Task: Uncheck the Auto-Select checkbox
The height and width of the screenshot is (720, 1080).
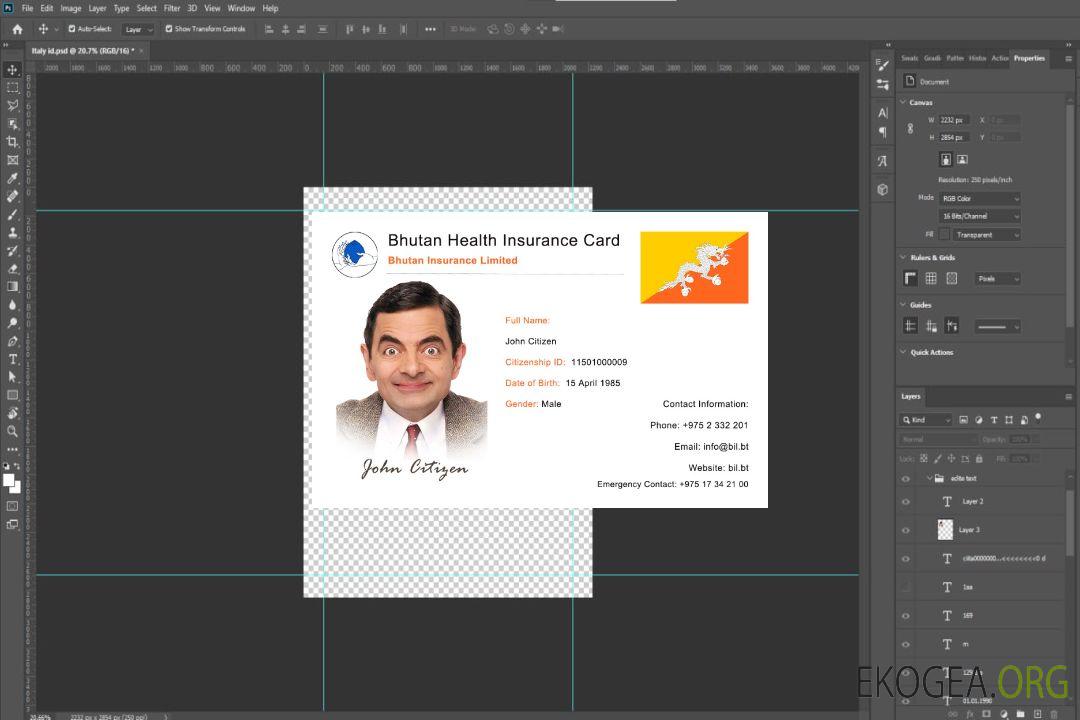Action: [x=71, y=29]
